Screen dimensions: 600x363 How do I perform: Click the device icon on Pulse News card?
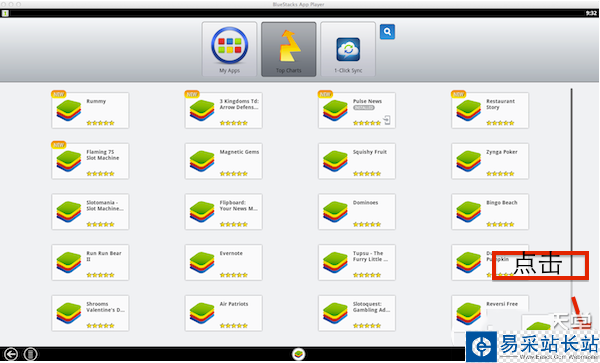(387, 120)
